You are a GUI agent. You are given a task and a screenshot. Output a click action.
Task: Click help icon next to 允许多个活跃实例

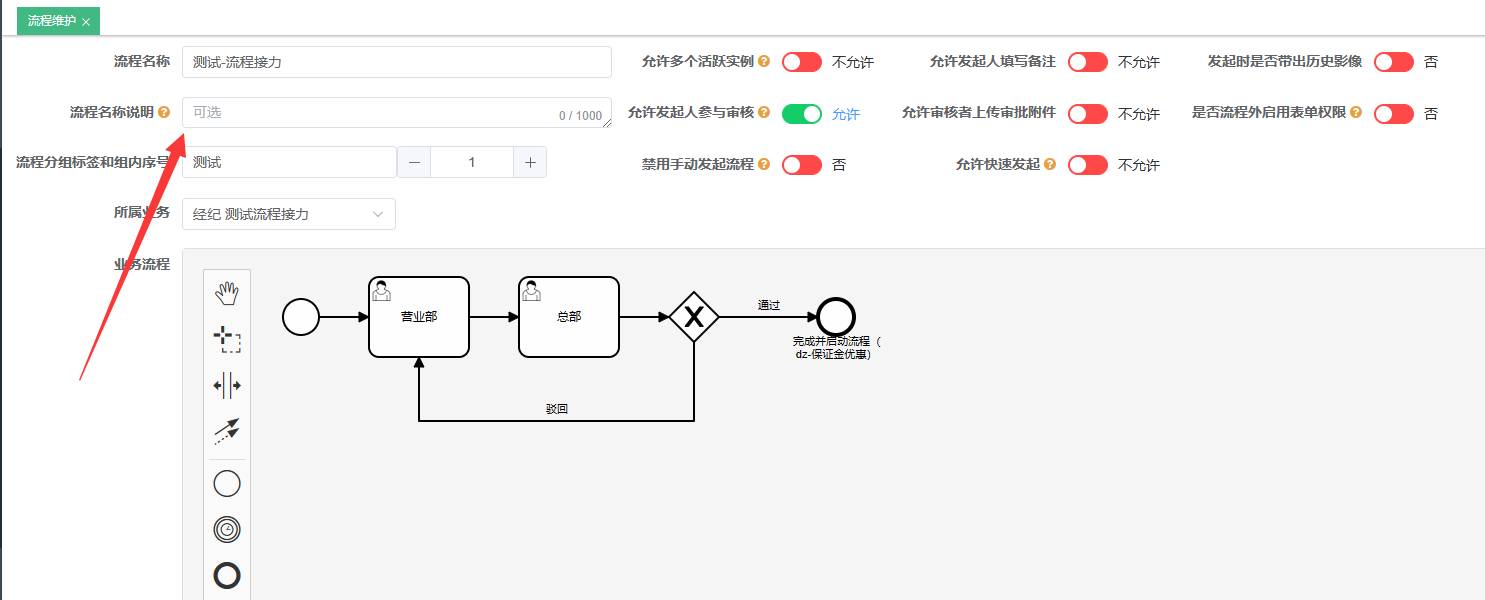click(x=764, y=61)
